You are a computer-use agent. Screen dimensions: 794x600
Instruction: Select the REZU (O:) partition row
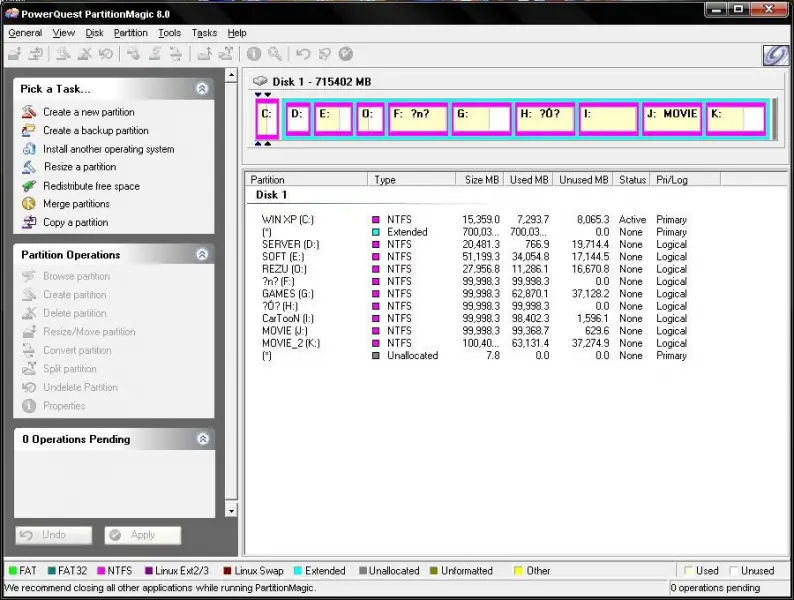click(474, 269)
